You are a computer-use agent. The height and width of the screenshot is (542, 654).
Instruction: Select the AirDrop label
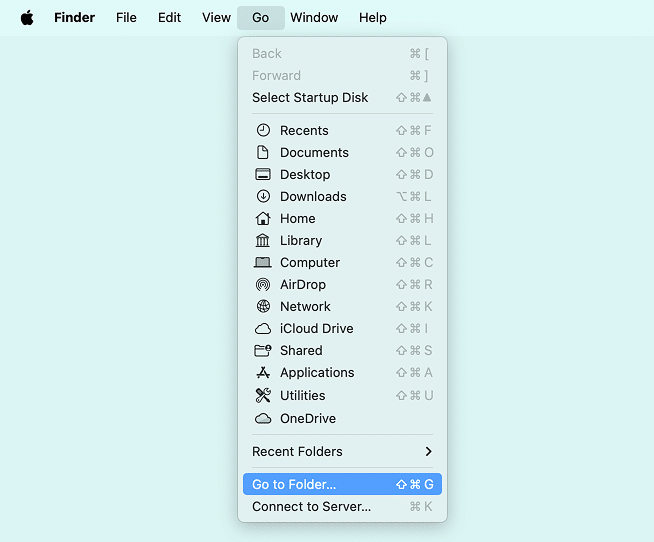click(x=303, y=285)
